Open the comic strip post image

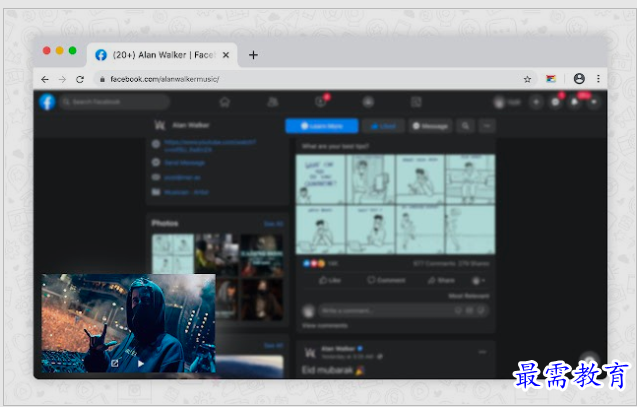click(395, 204)
